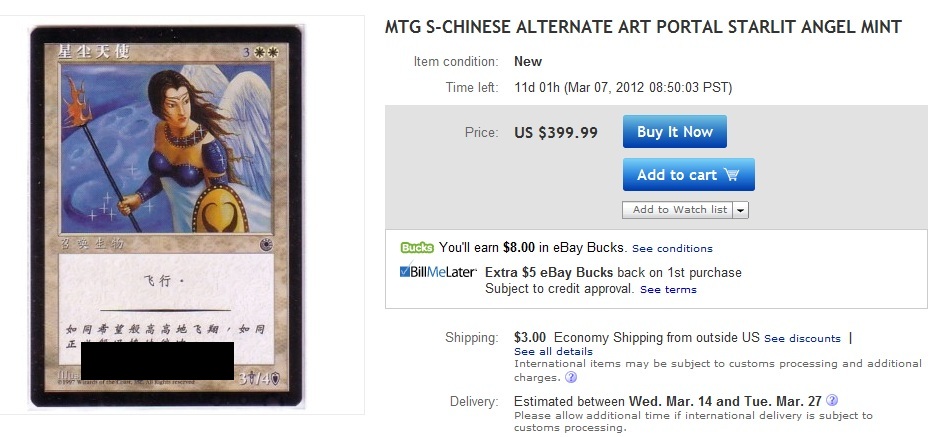This screenshot has width=943, height=437.
Task: Open the See conditions link
Action: (x=672, y=249)
